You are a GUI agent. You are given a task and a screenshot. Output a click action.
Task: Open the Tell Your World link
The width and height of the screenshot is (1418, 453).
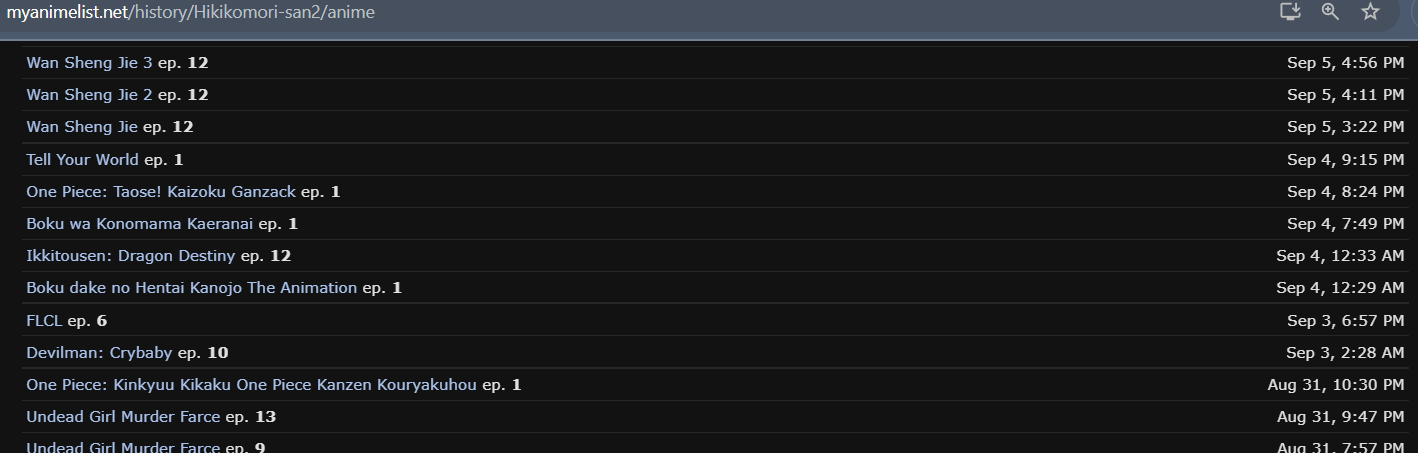coord(82,160)
